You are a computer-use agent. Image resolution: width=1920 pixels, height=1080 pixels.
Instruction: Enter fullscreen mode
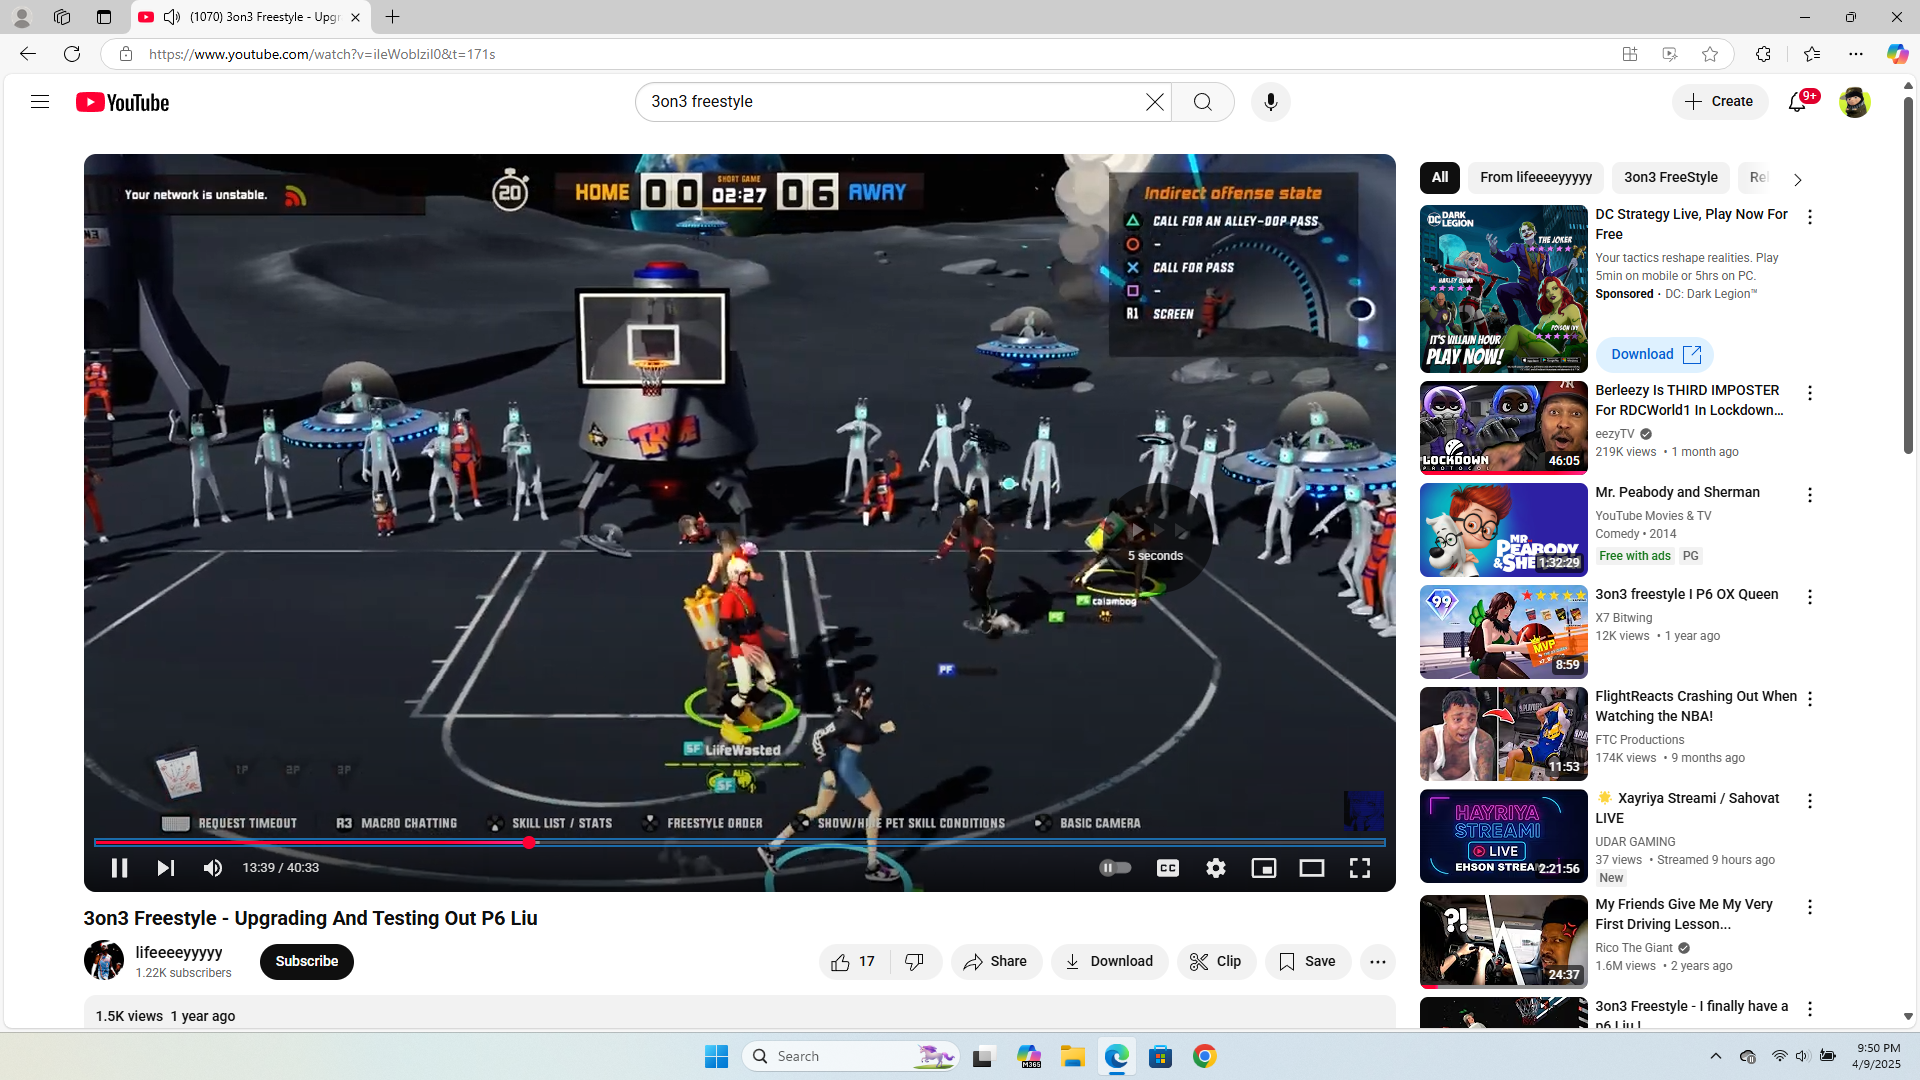(x=1359, y=868)
